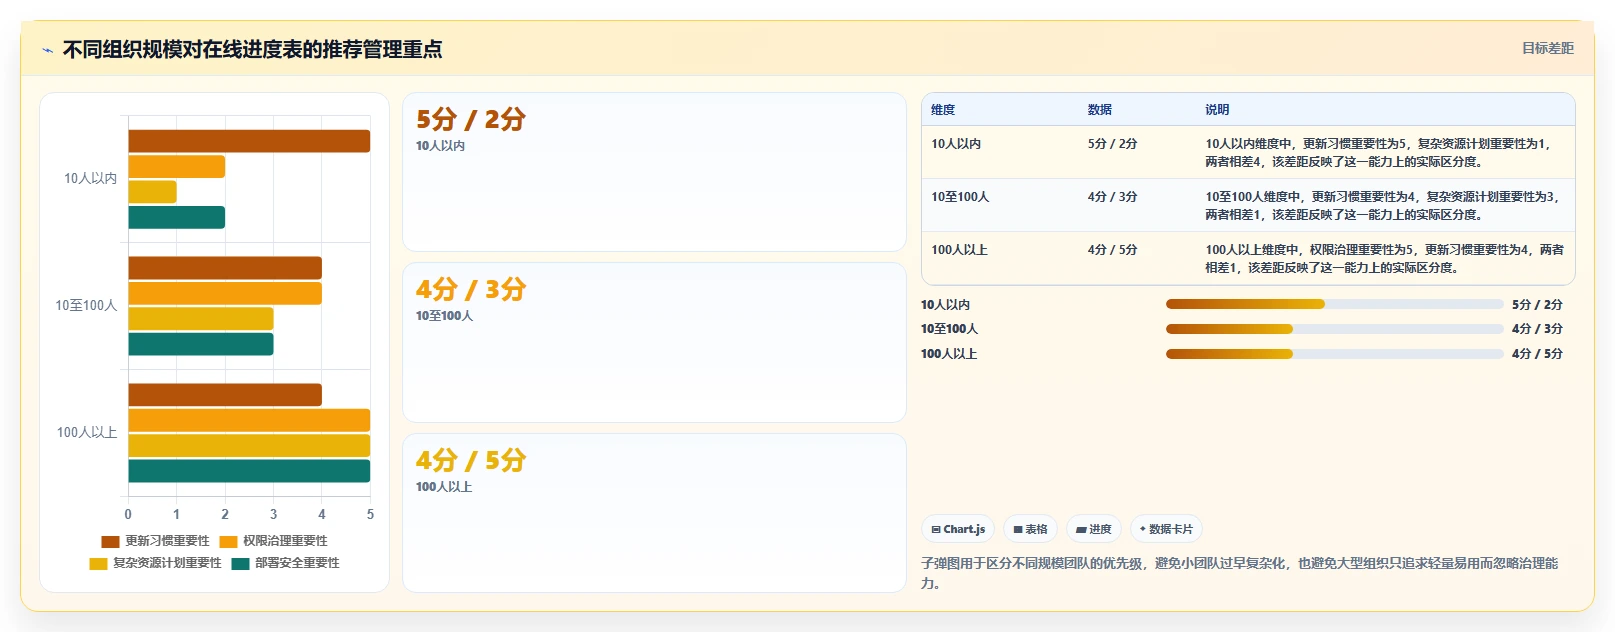Click the 10至100人 label beside the progress bar
Viewport: 1615px width, 632px height.
pos(949,329)
